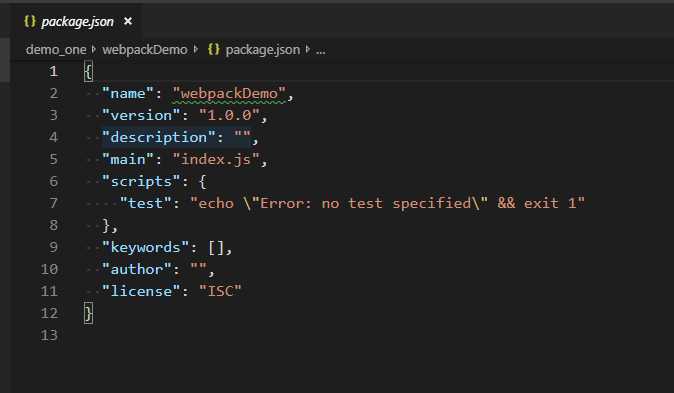The image size is (674, 393).
Task: Click the empty array brackets on line 9
Action: coord(216,248)
